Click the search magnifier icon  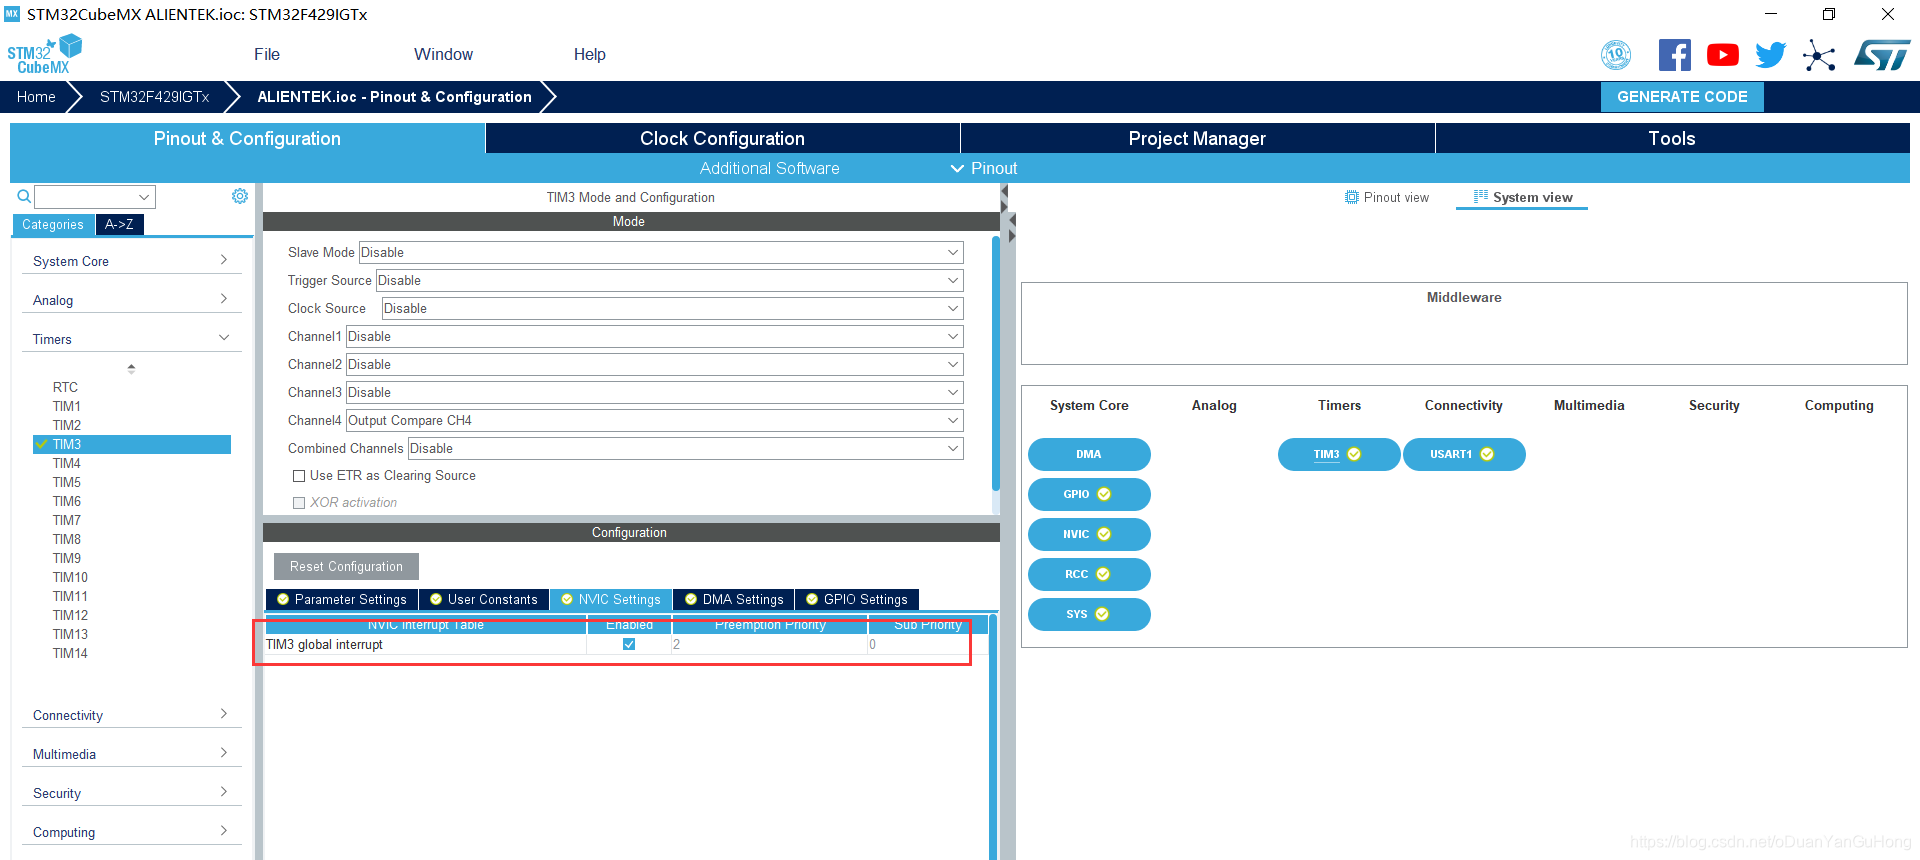[24, 197]
